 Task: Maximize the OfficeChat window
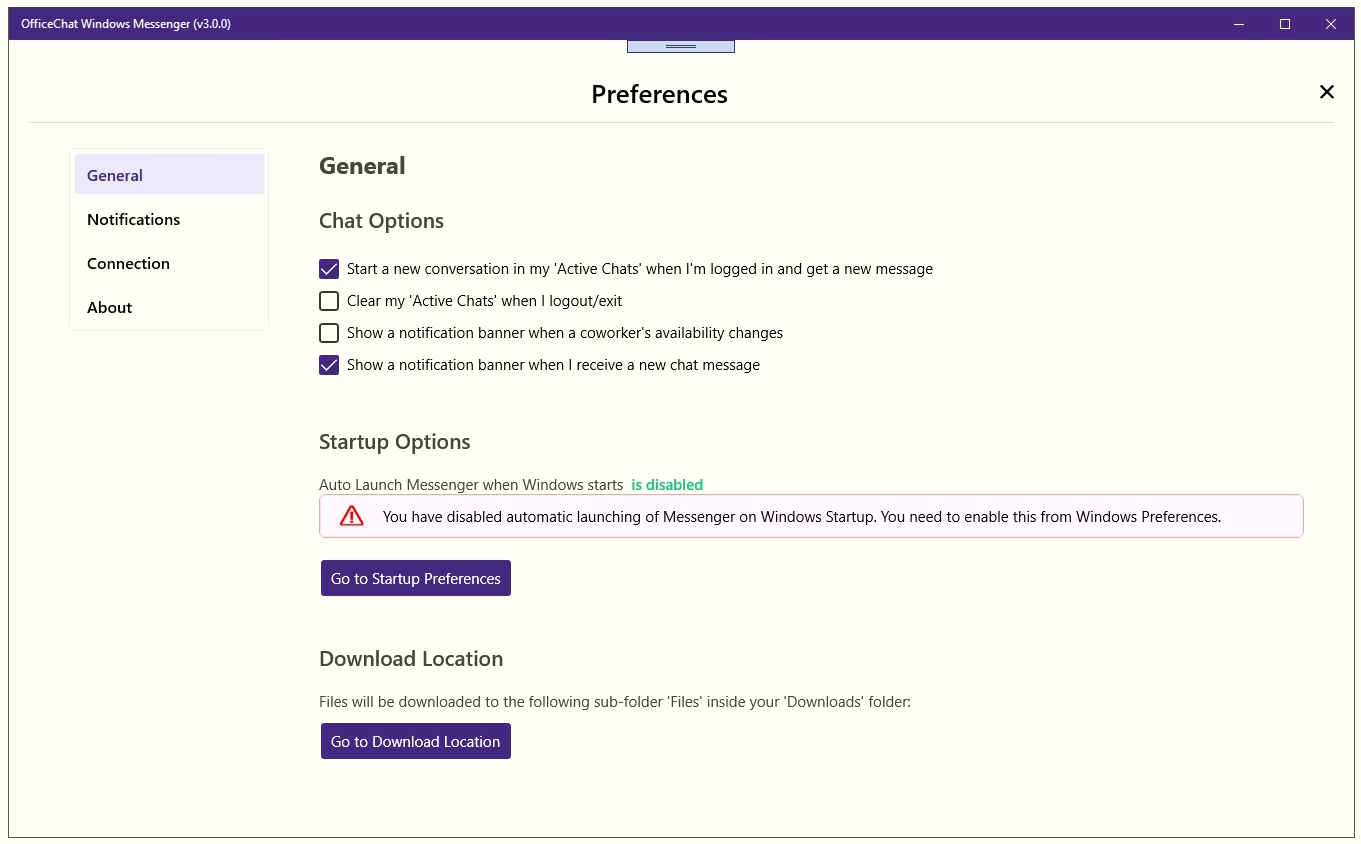[1285, 24]
